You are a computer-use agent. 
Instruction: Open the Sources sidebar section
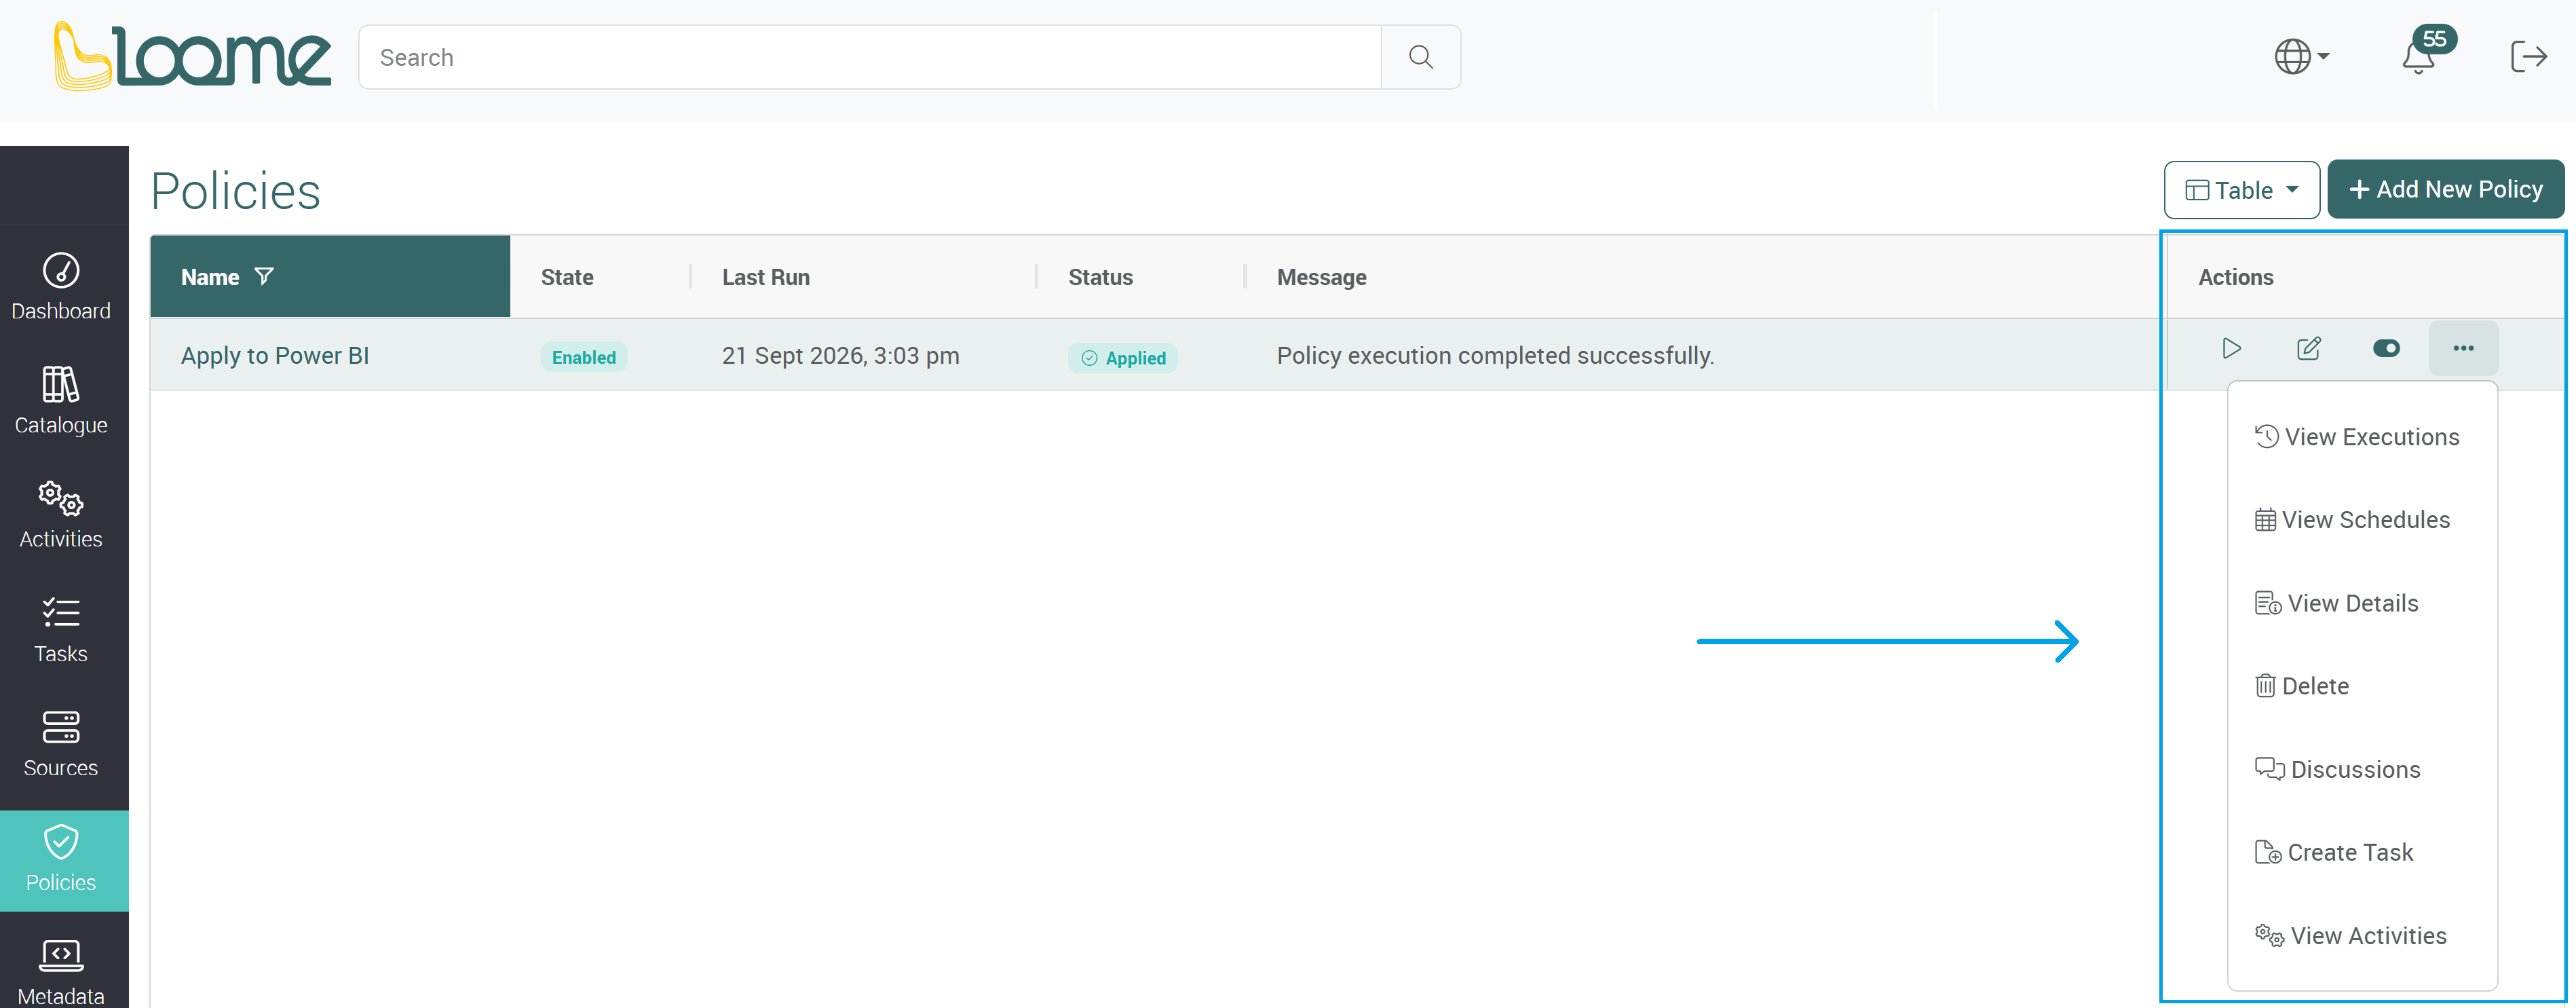coord(61,743)
